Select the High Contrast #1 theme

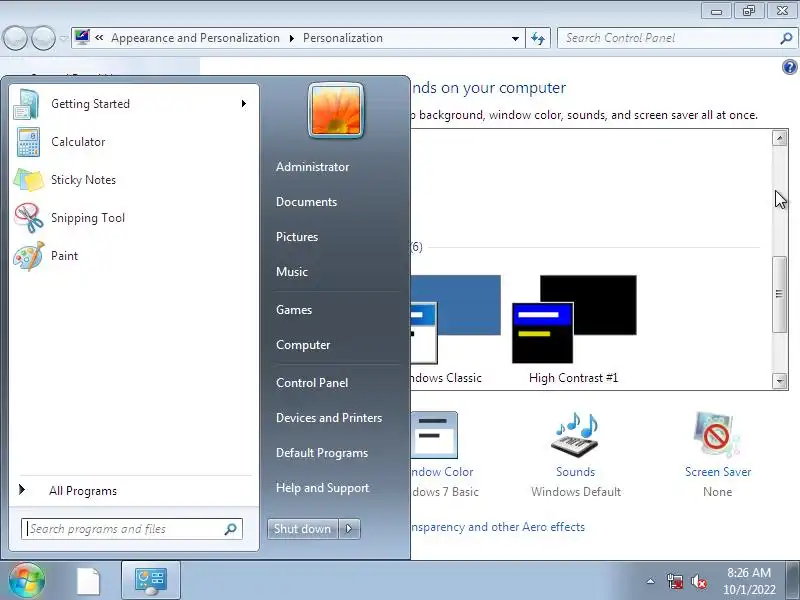[574, 329]
